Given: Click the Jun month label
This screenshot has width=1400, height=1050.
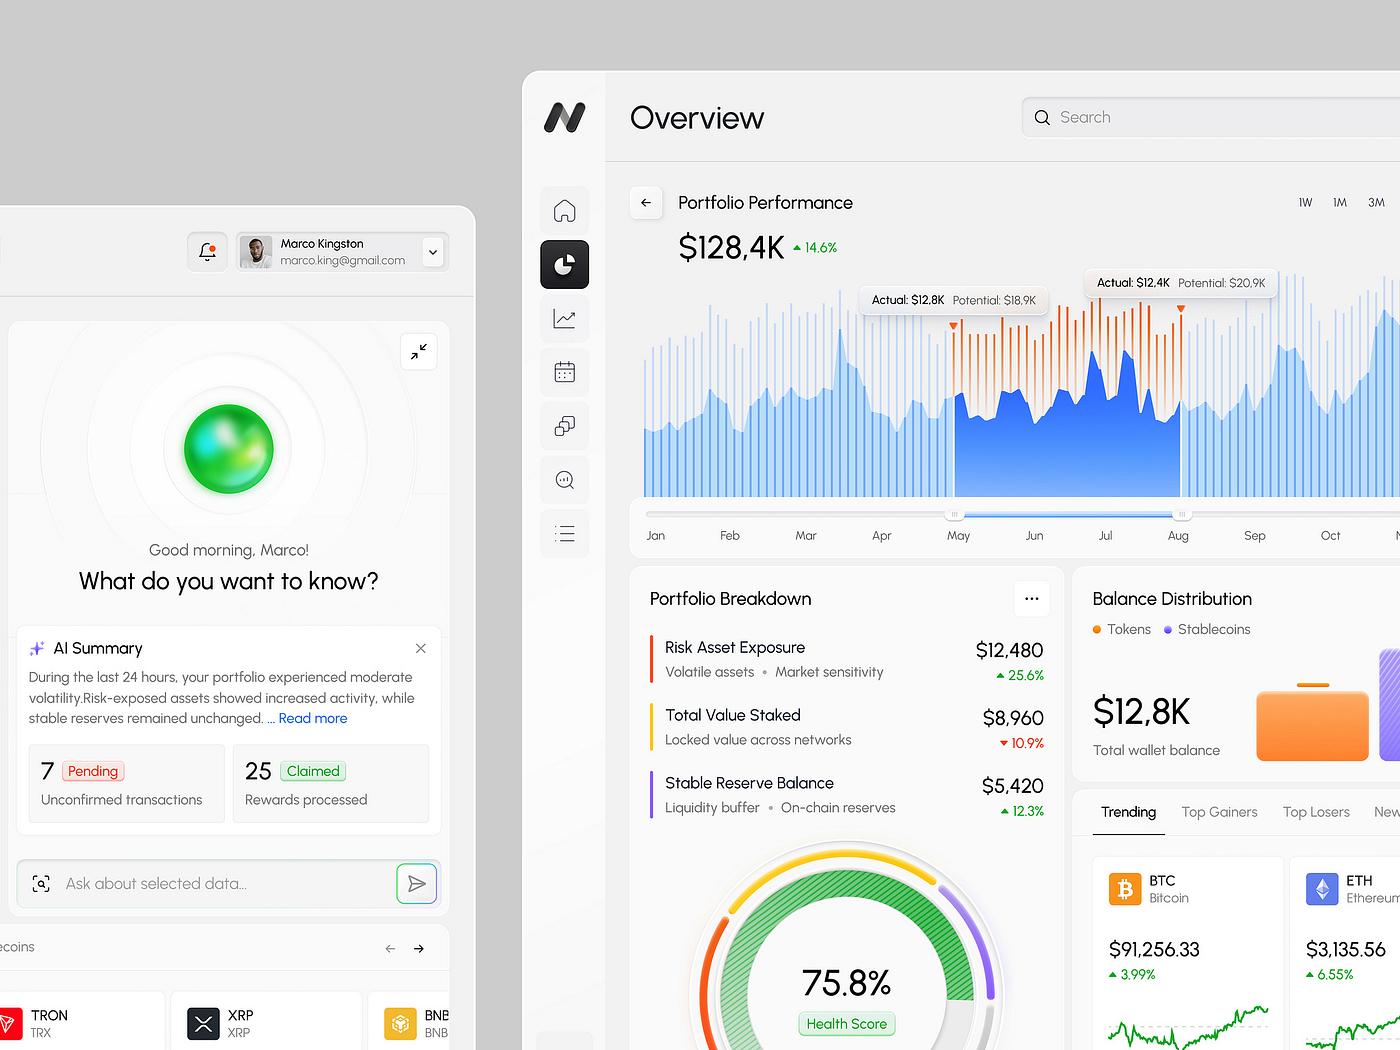Looking at the screenshot, I should click(x=1034, y=536).
